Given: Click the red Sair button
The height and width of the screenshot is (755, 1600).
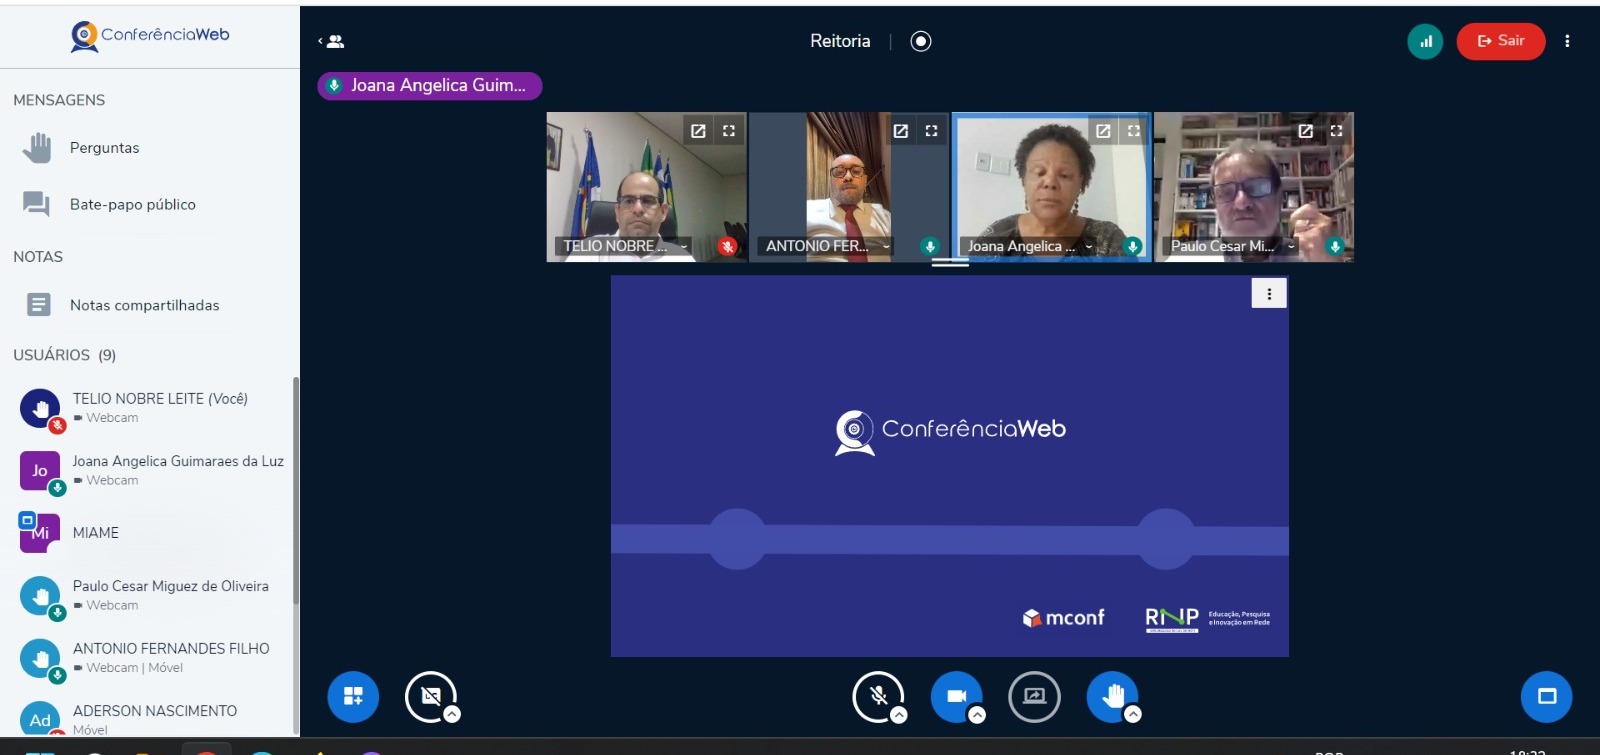Looking at the screenshot, I should (1500, 41).
